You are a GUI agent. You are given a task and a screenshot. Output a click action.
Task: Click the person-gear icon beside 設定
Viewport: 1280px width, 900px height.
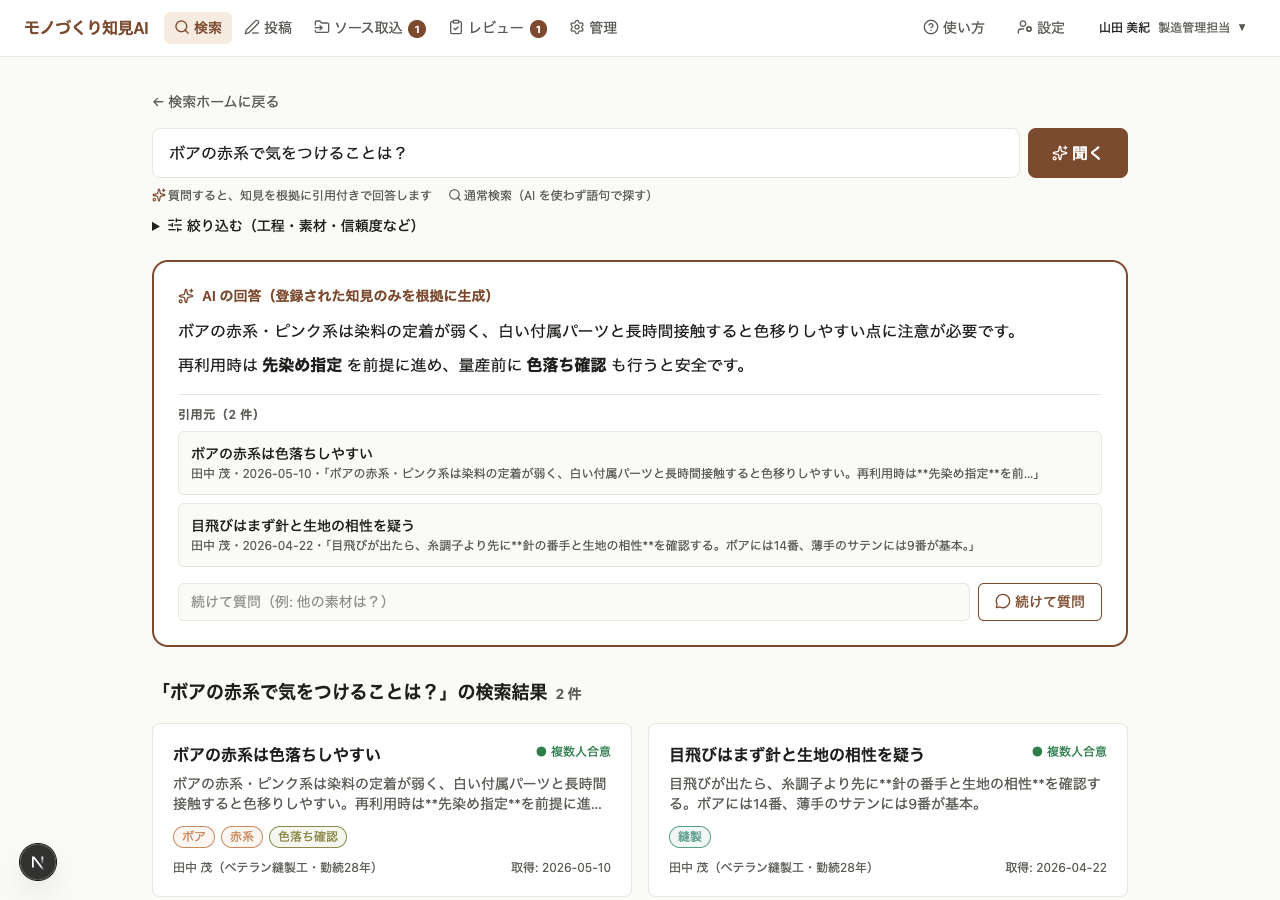[x=1025, y=28]
